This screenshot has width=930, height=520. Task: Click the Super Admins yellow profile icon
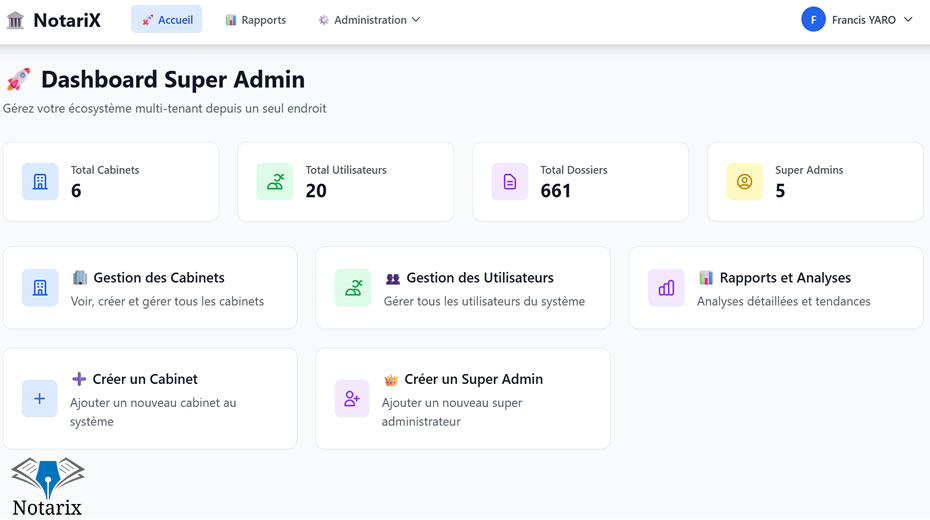[x=744, y=182]
